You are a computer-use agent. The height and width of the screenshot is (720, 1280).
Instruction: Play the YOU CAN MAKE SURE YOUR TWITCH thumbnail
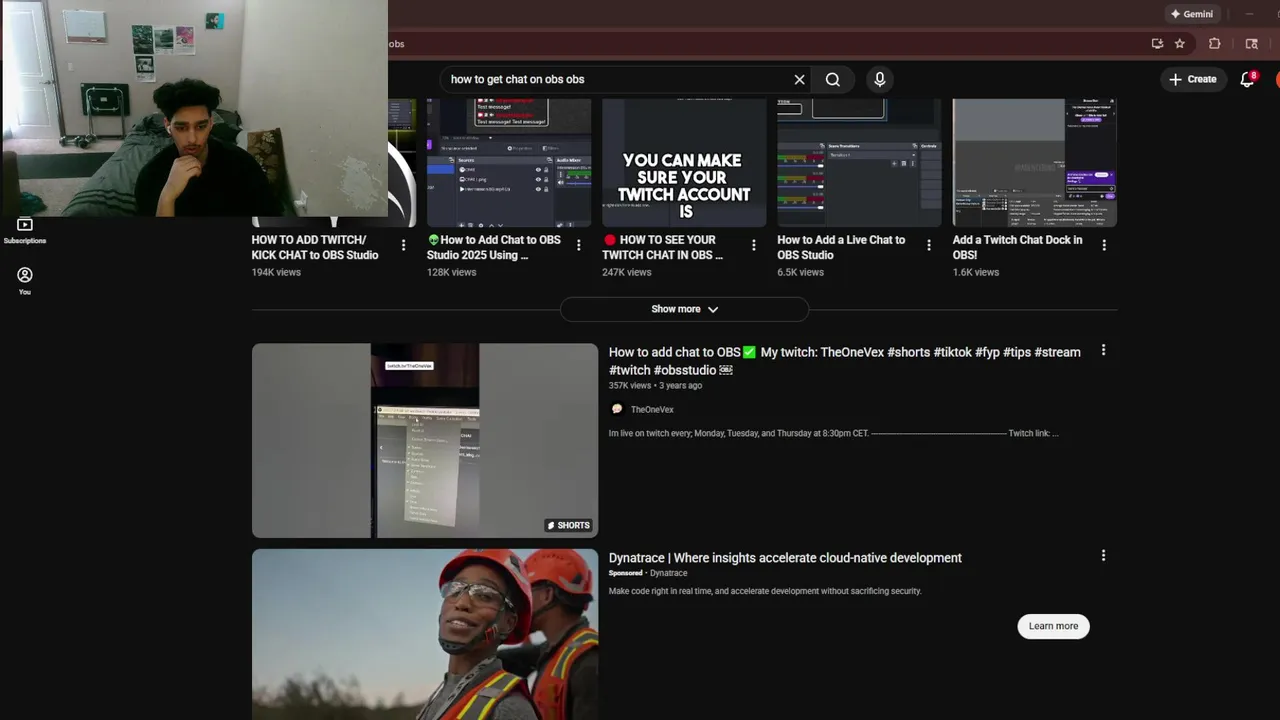pos(684,163)
